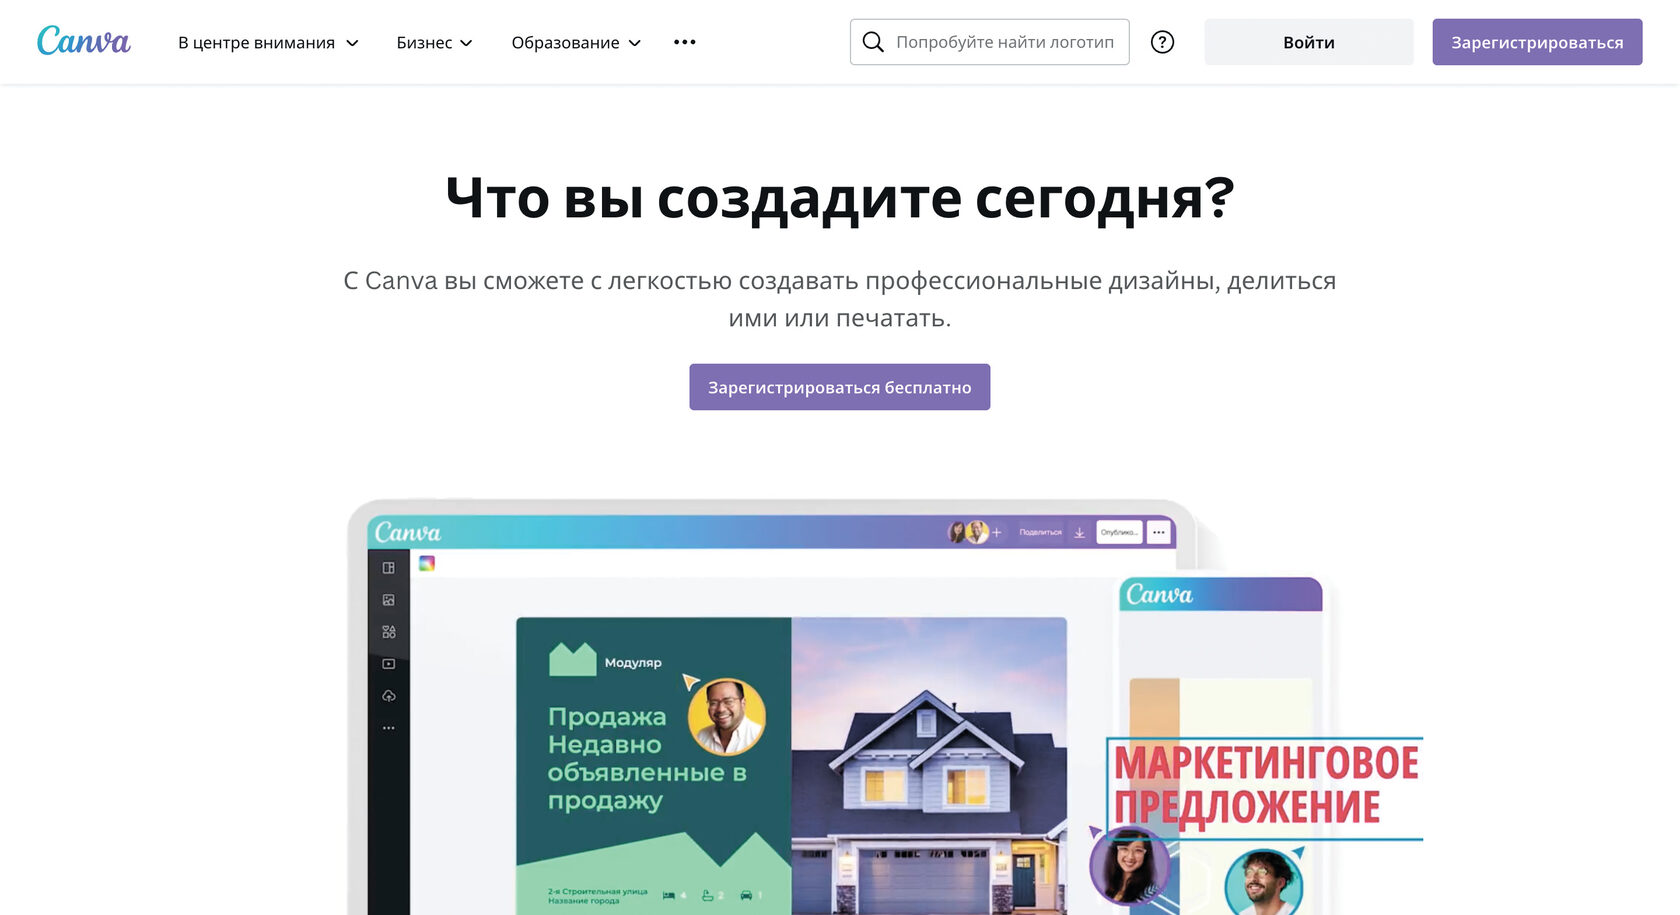Click the woman's avatar in the purple circle
The image size is (1680, 915).
click(1130, 866)
